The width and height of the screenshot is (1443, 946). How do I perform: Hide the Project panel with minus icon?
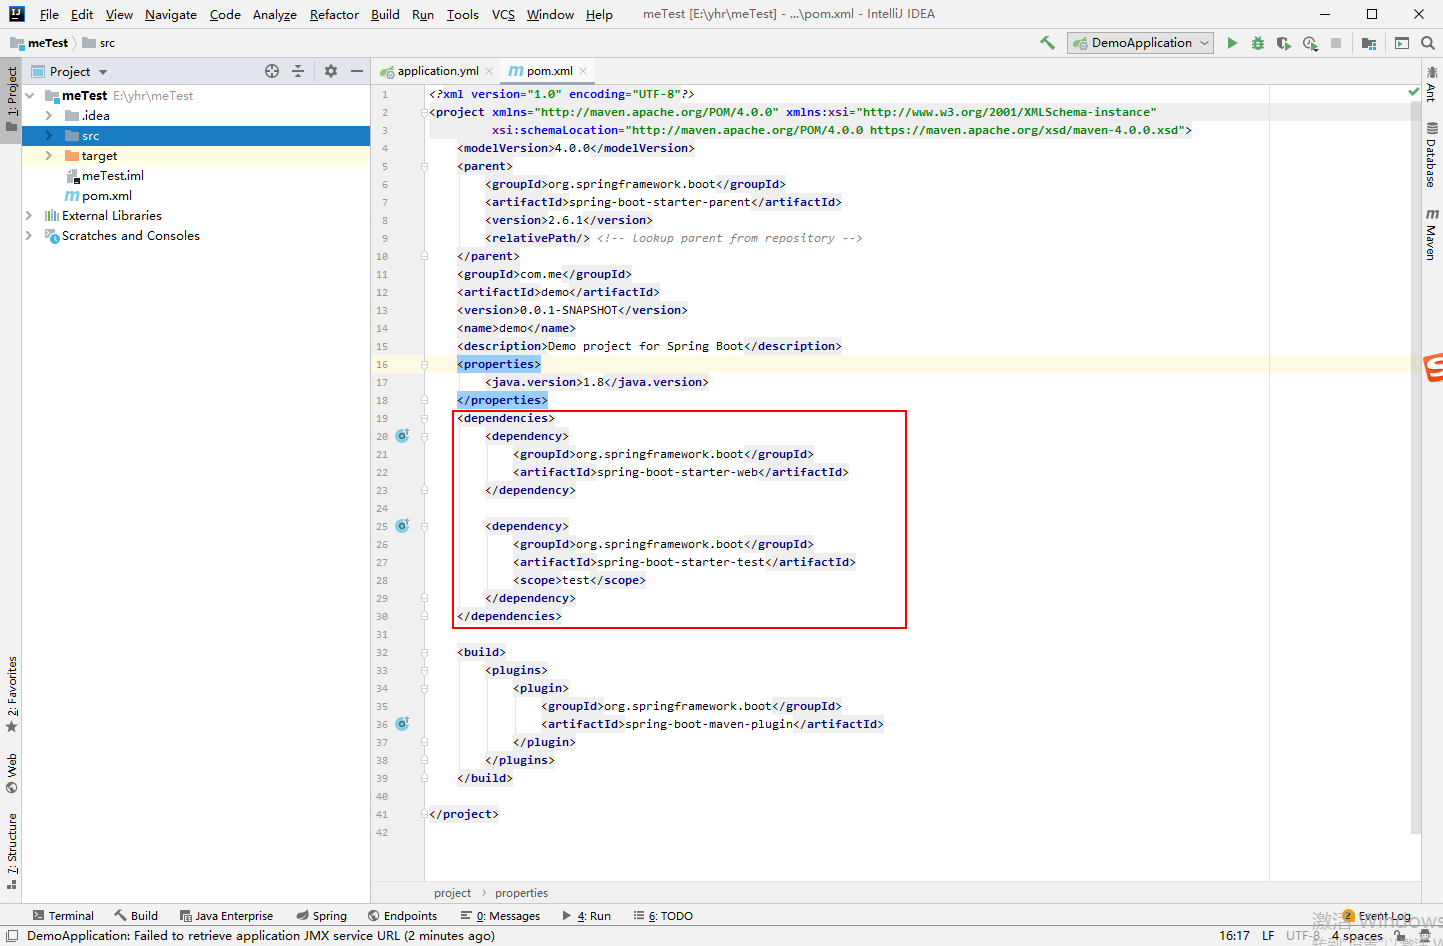coord(357,71)
